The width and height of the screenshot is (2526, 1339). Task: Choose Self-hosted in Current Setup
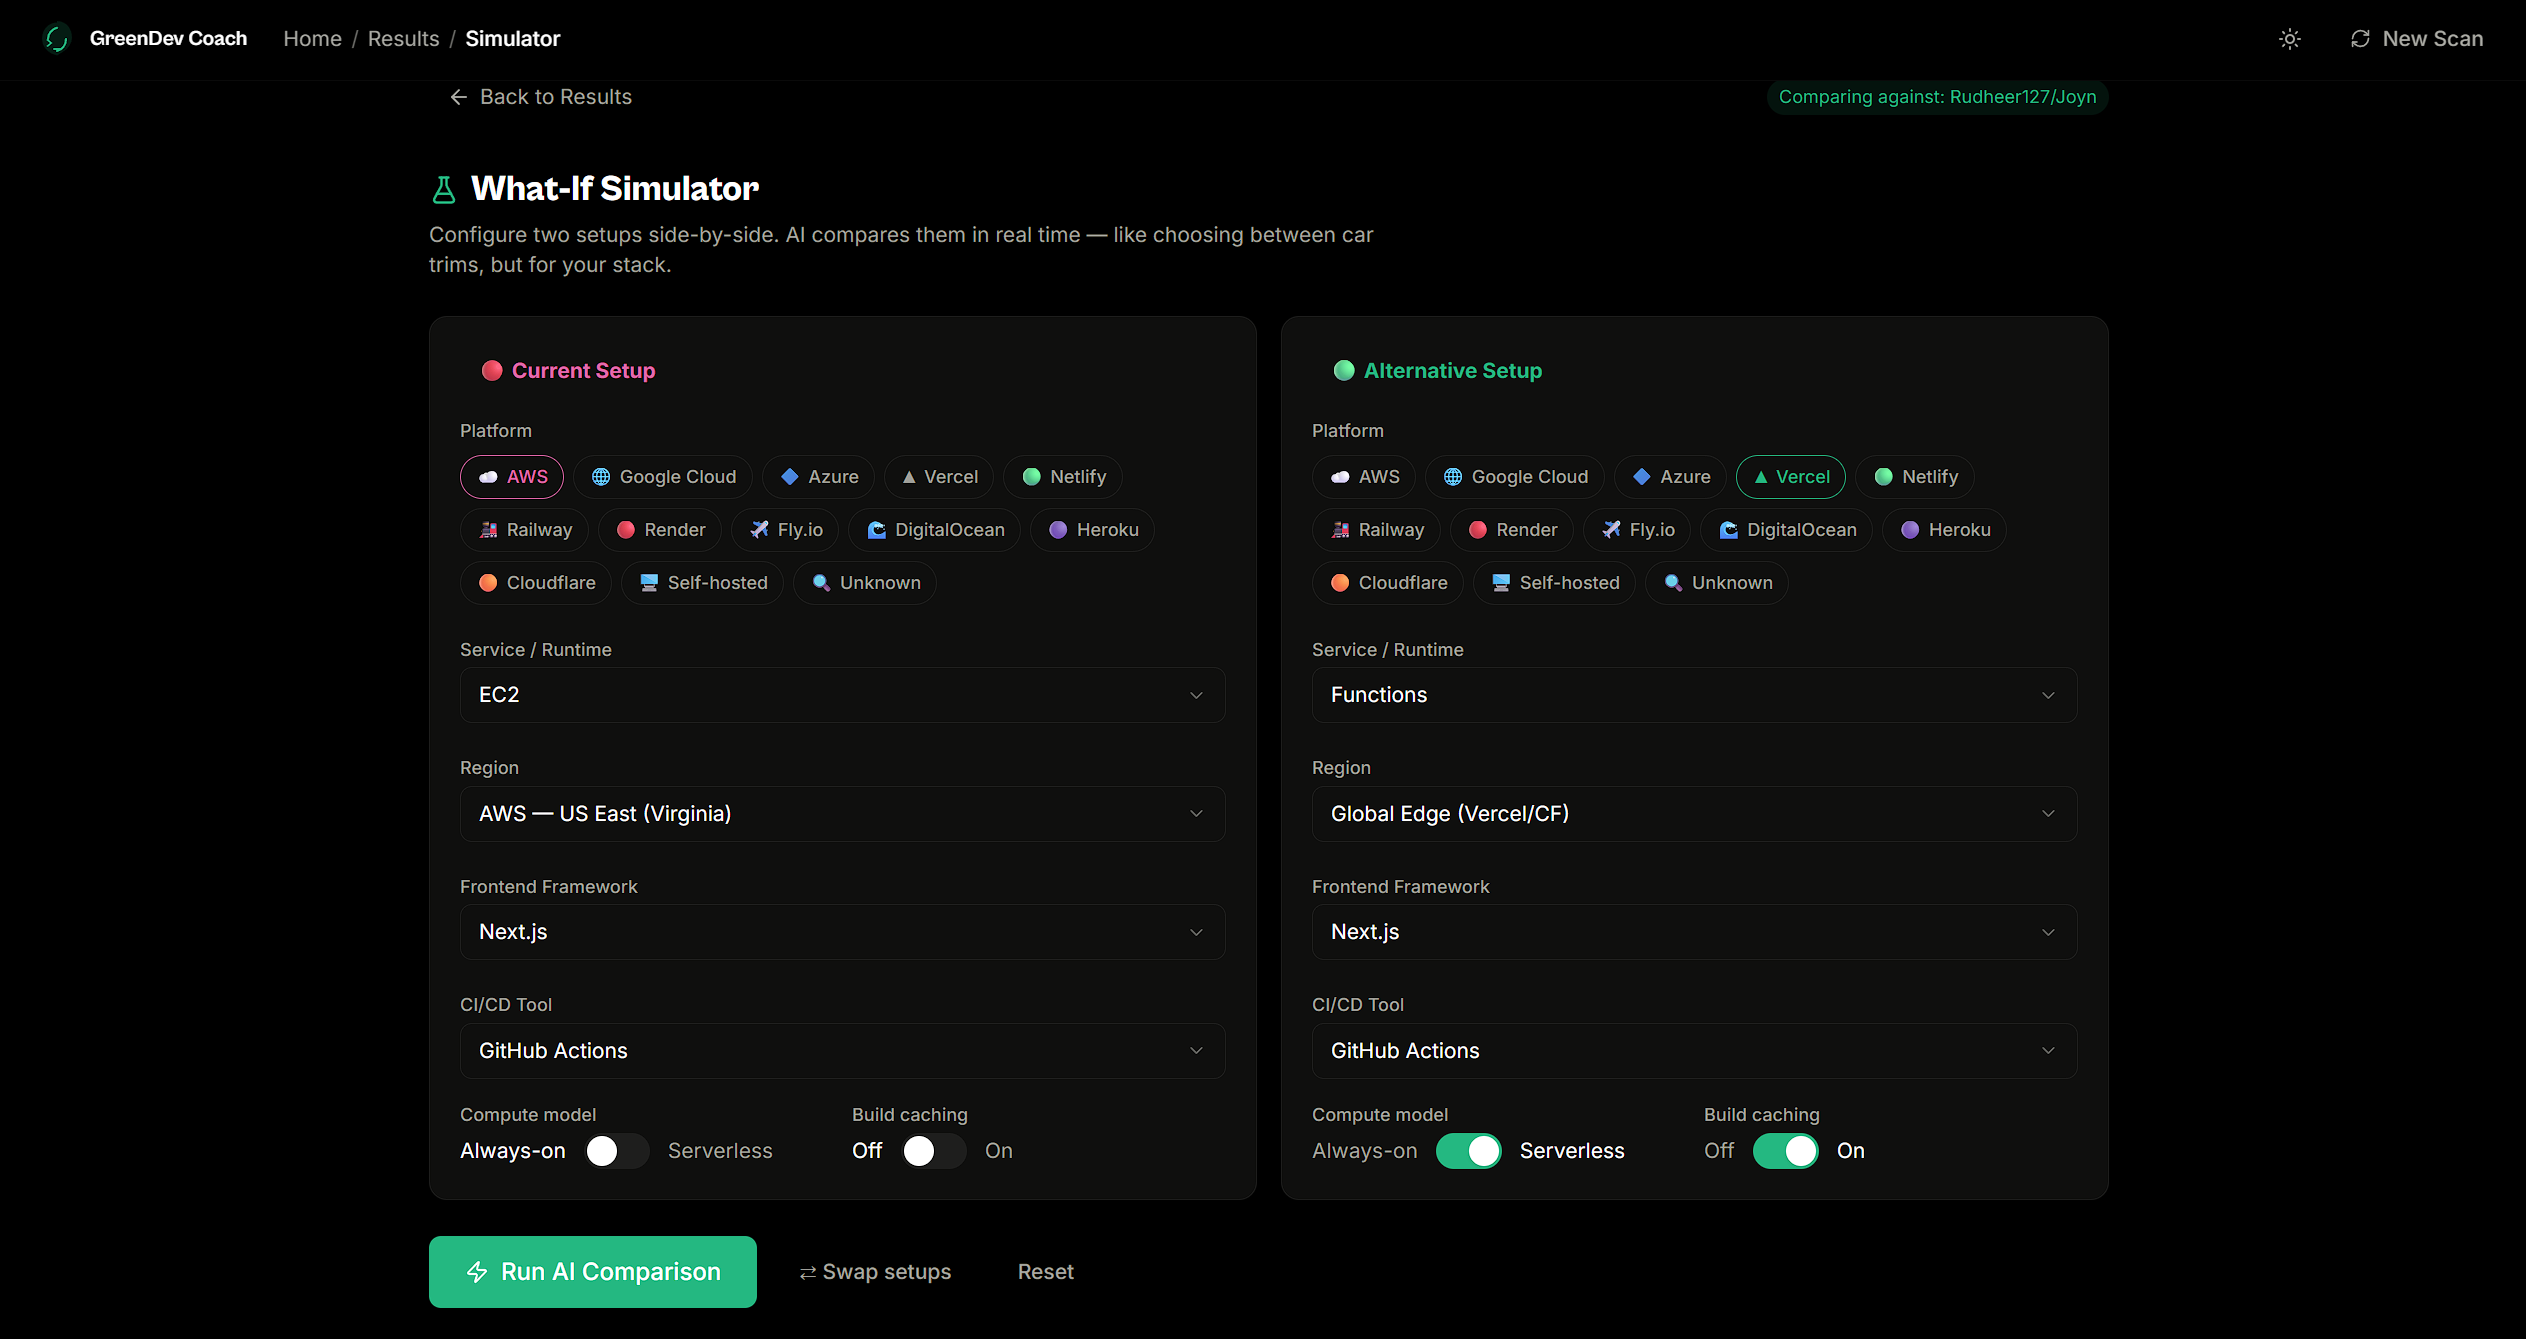pos(703,583)
